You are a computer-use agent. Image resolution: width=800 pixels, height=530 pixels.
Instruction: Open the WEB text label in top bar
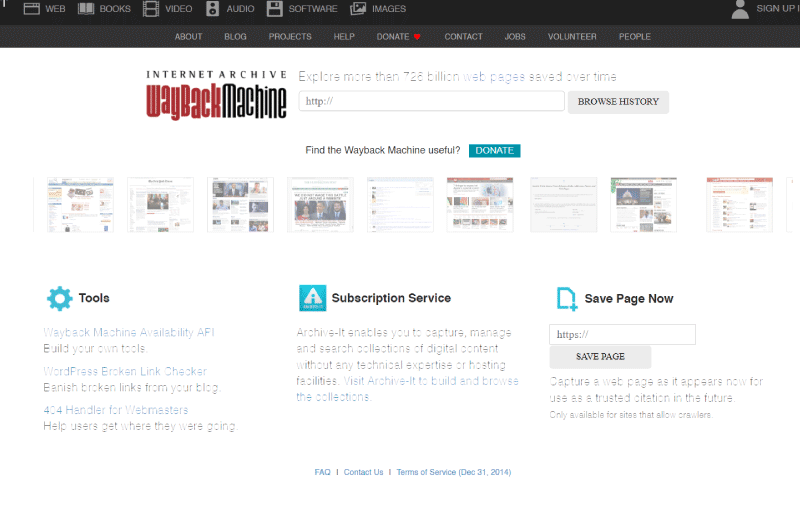[x=55, y=9]
